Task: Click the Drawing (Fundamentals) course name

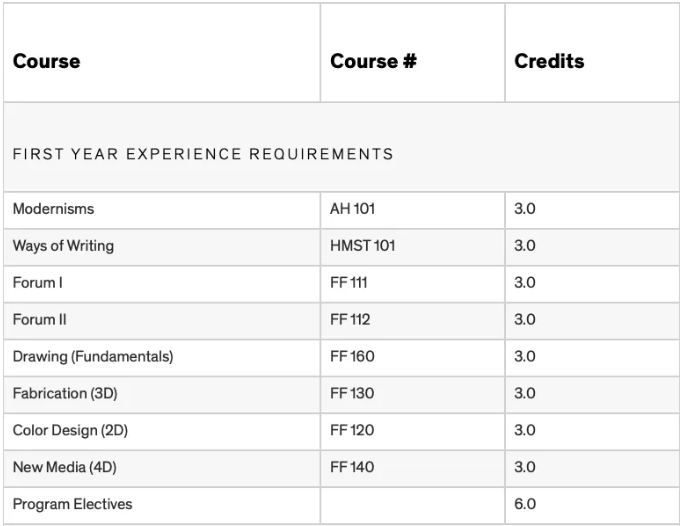Action: pyautogui.click(x=93, y=357)
